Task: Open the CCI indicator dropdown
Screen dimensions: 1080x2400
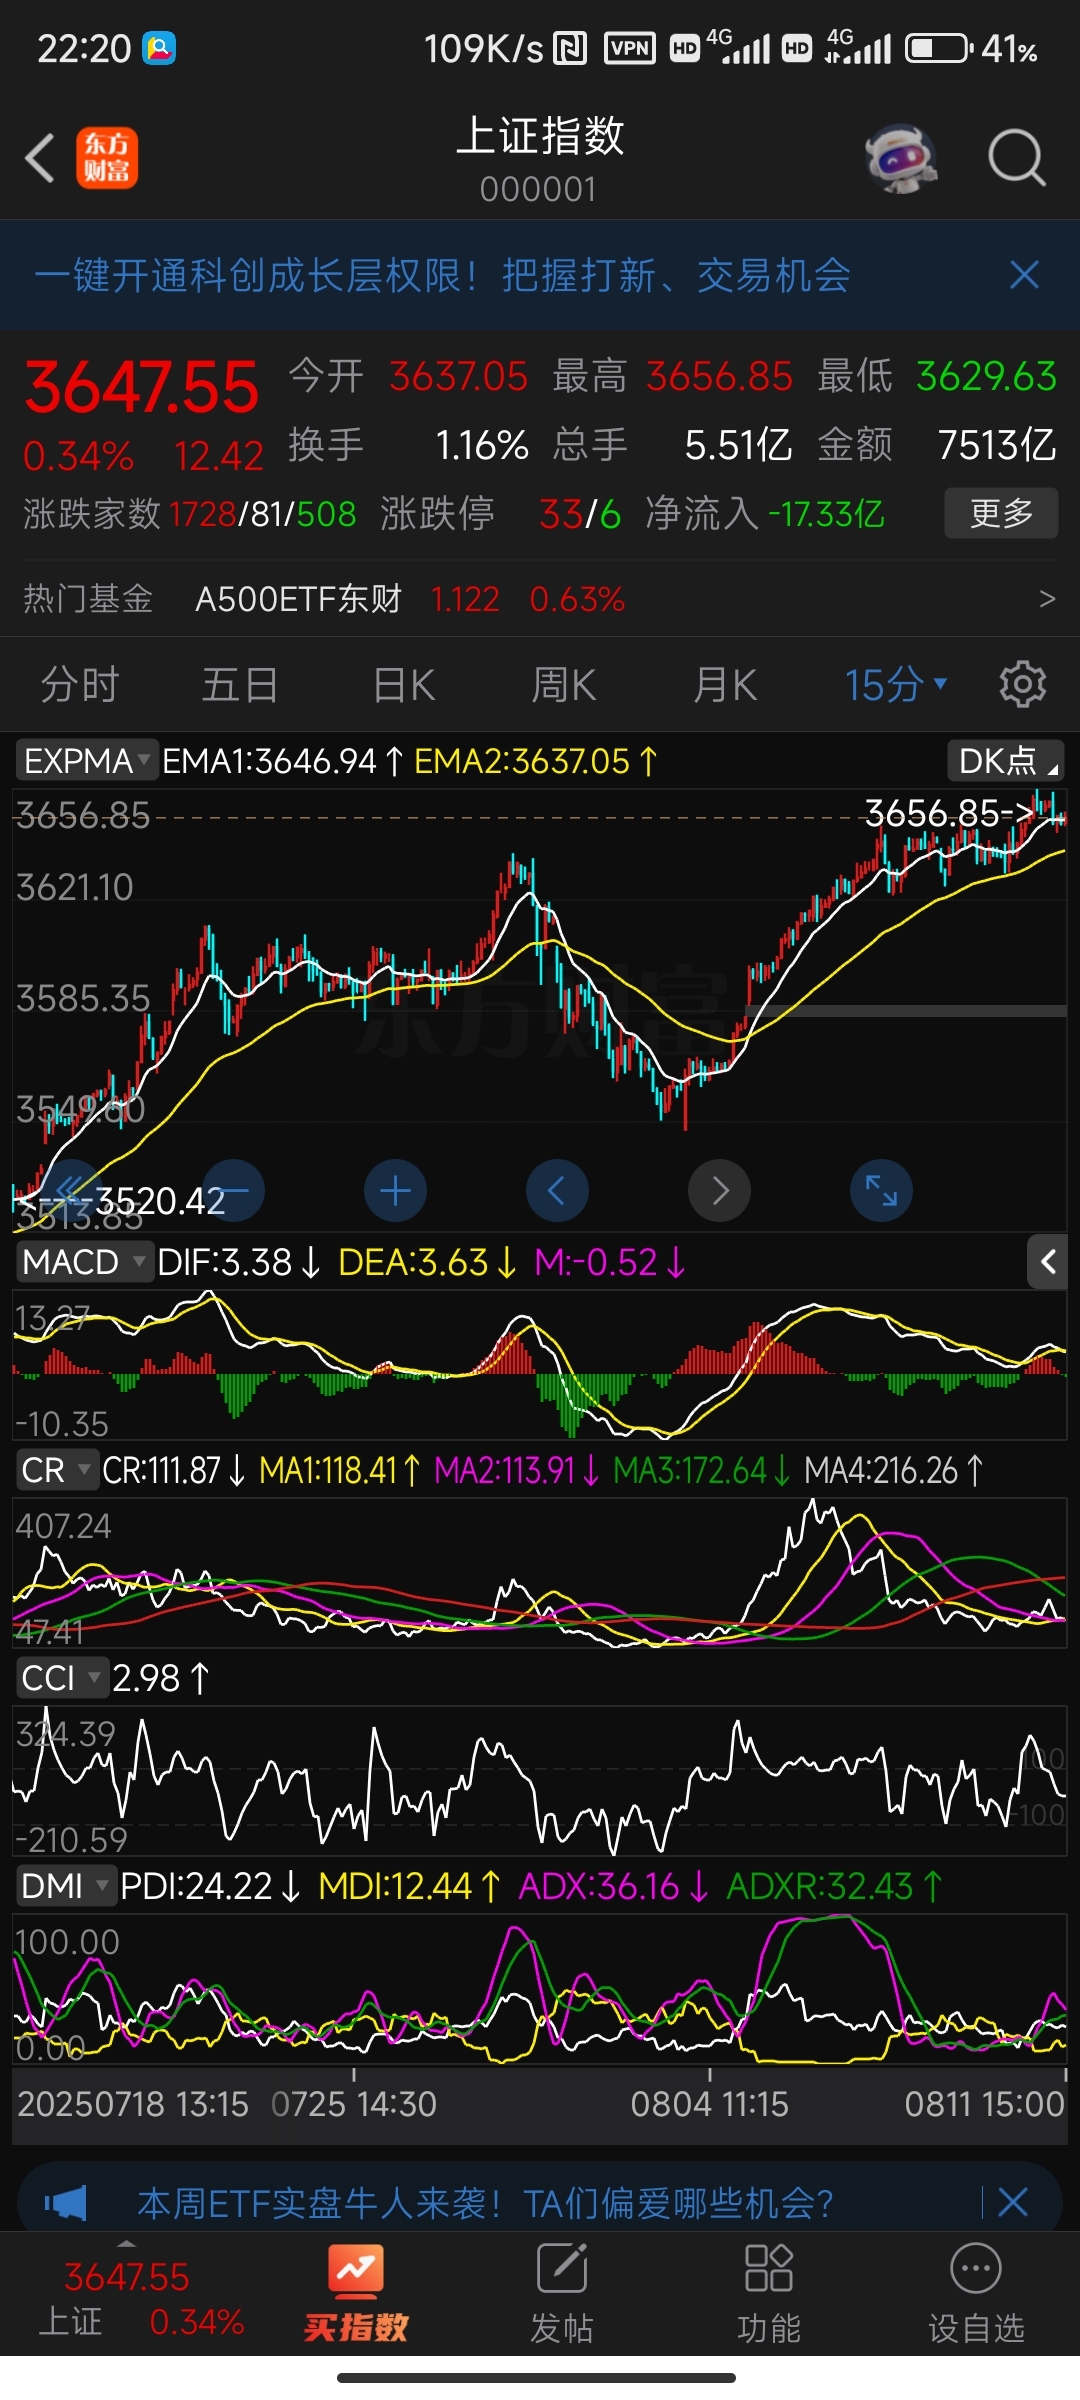Action: point(62,1678)
